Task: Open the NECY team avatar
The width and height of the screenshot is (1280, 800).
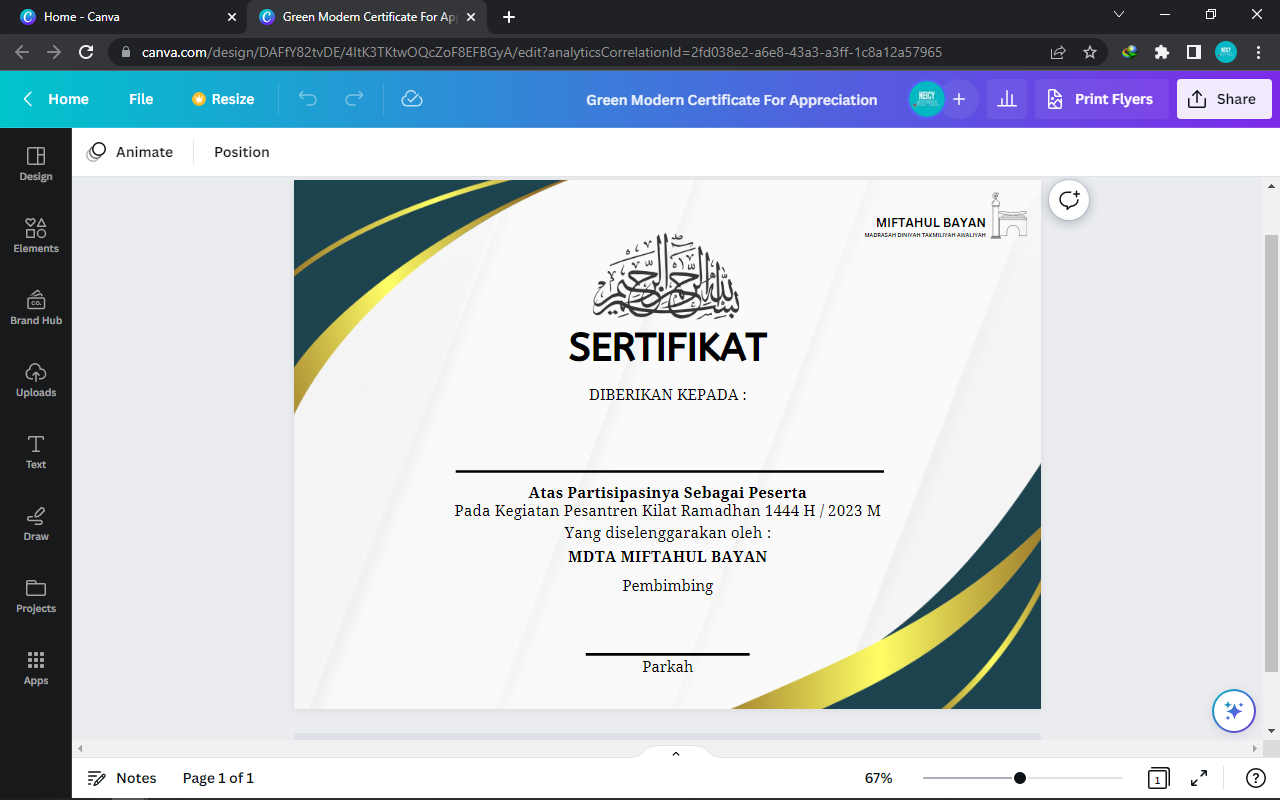Action: click(927, 99)
